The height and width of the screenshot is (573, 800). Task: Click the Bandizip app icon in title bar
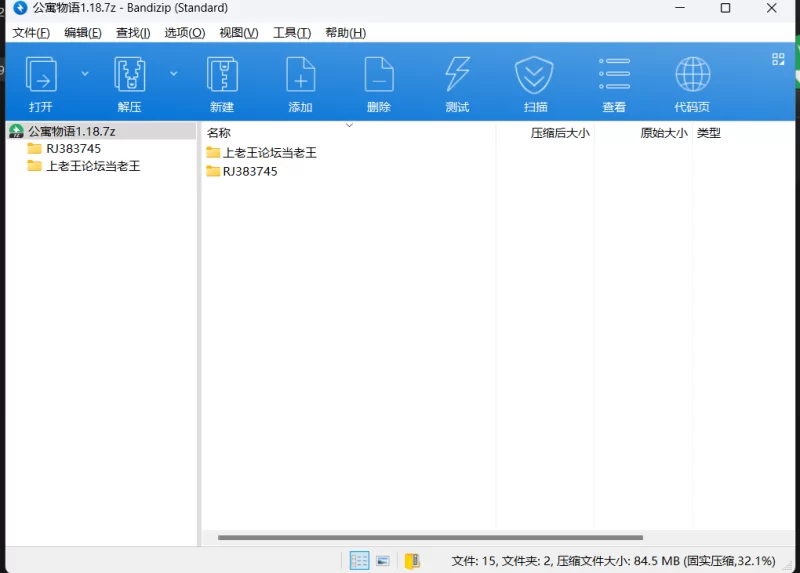coord(20,8)
